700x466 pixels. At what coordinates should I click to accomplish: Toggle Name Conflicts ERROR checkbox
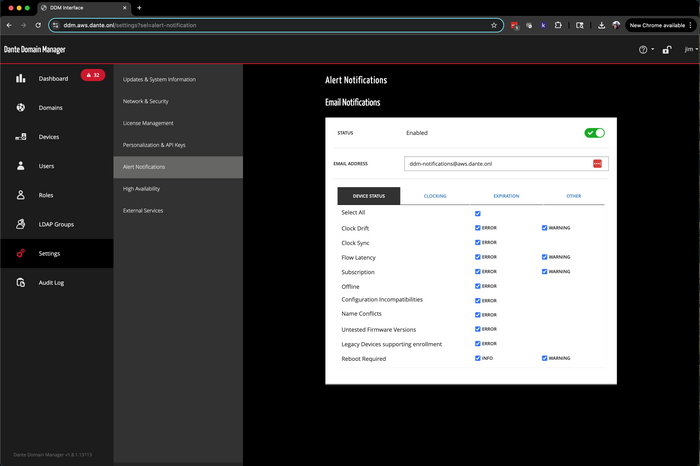point(478,315)
